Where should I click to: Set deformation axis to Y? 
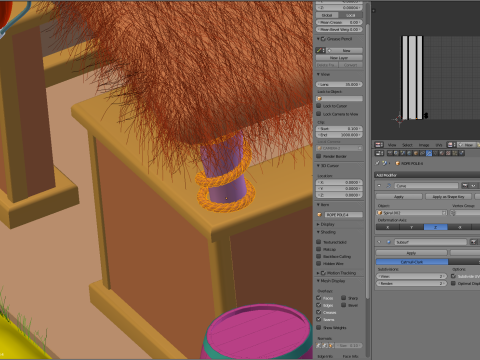[x=412, y=227]
